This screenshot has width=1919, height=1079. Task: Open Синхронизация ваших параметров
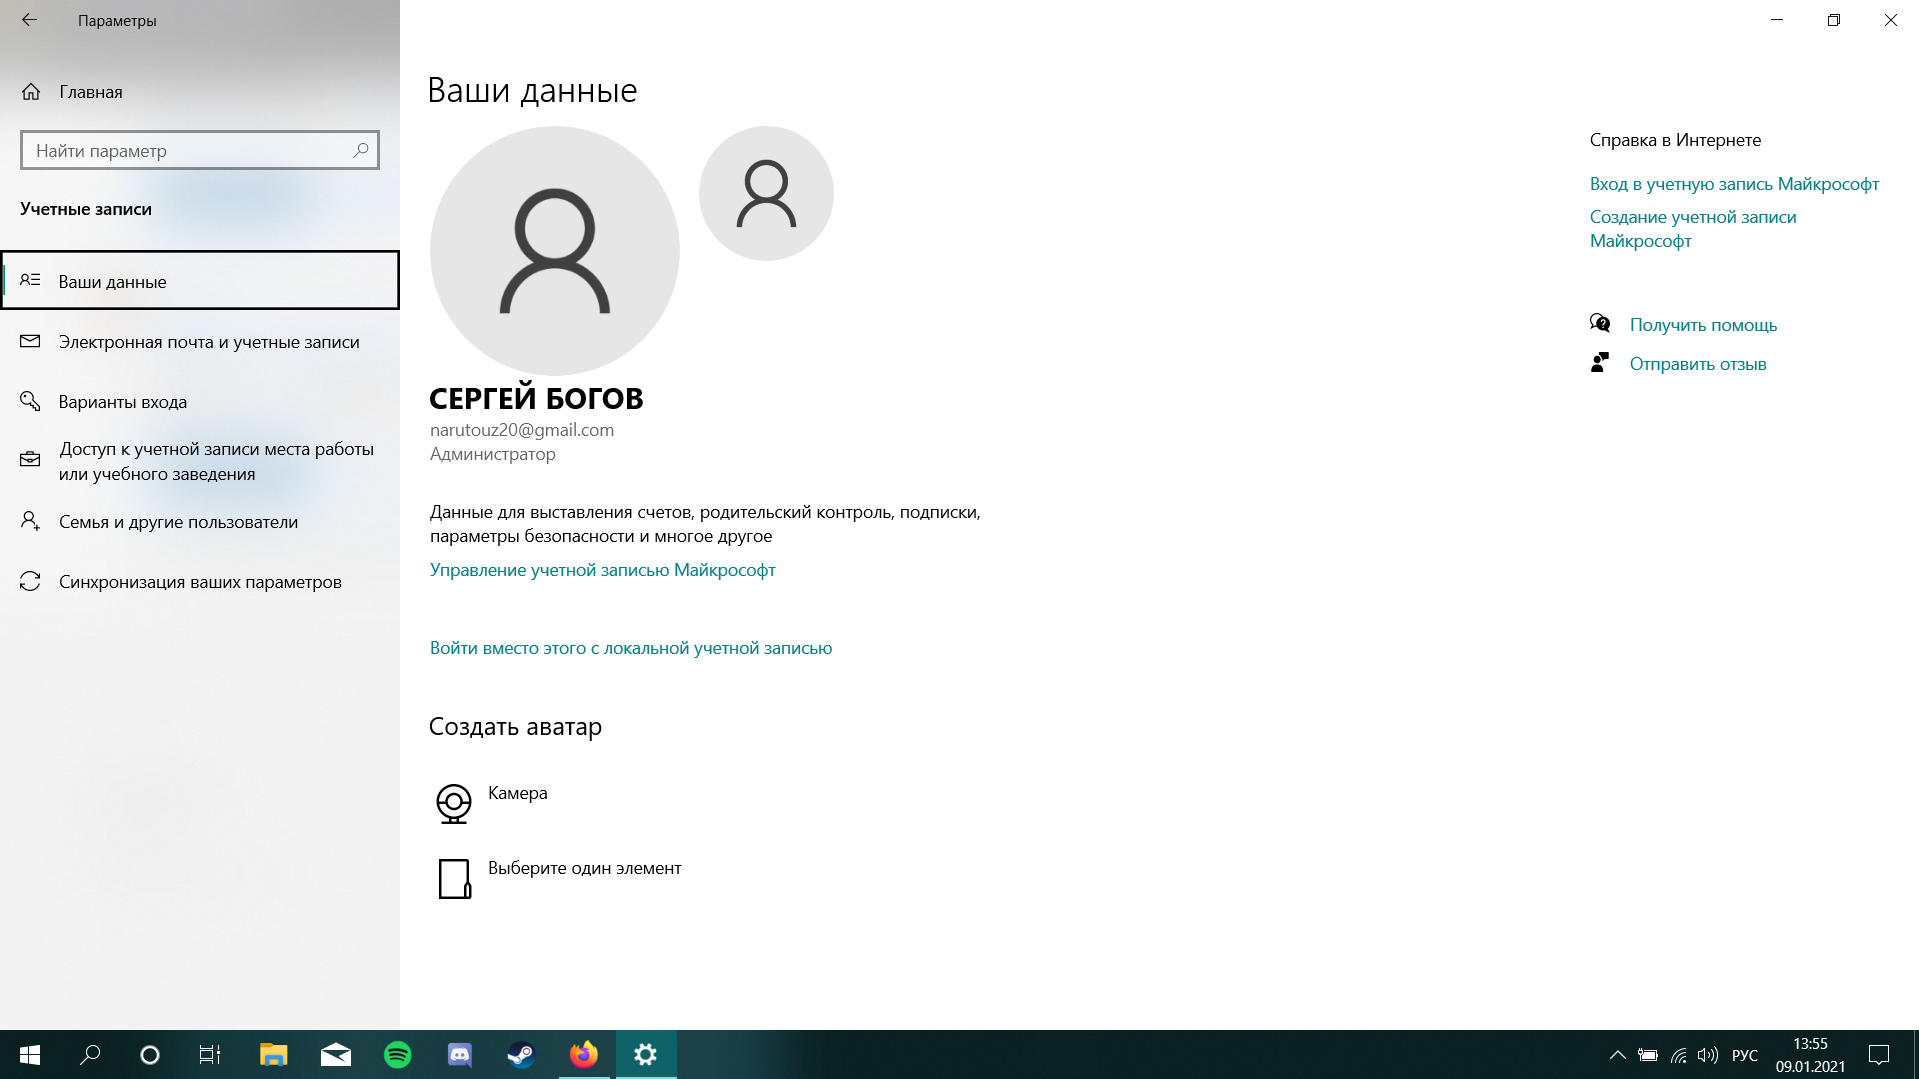coord(200,582)
